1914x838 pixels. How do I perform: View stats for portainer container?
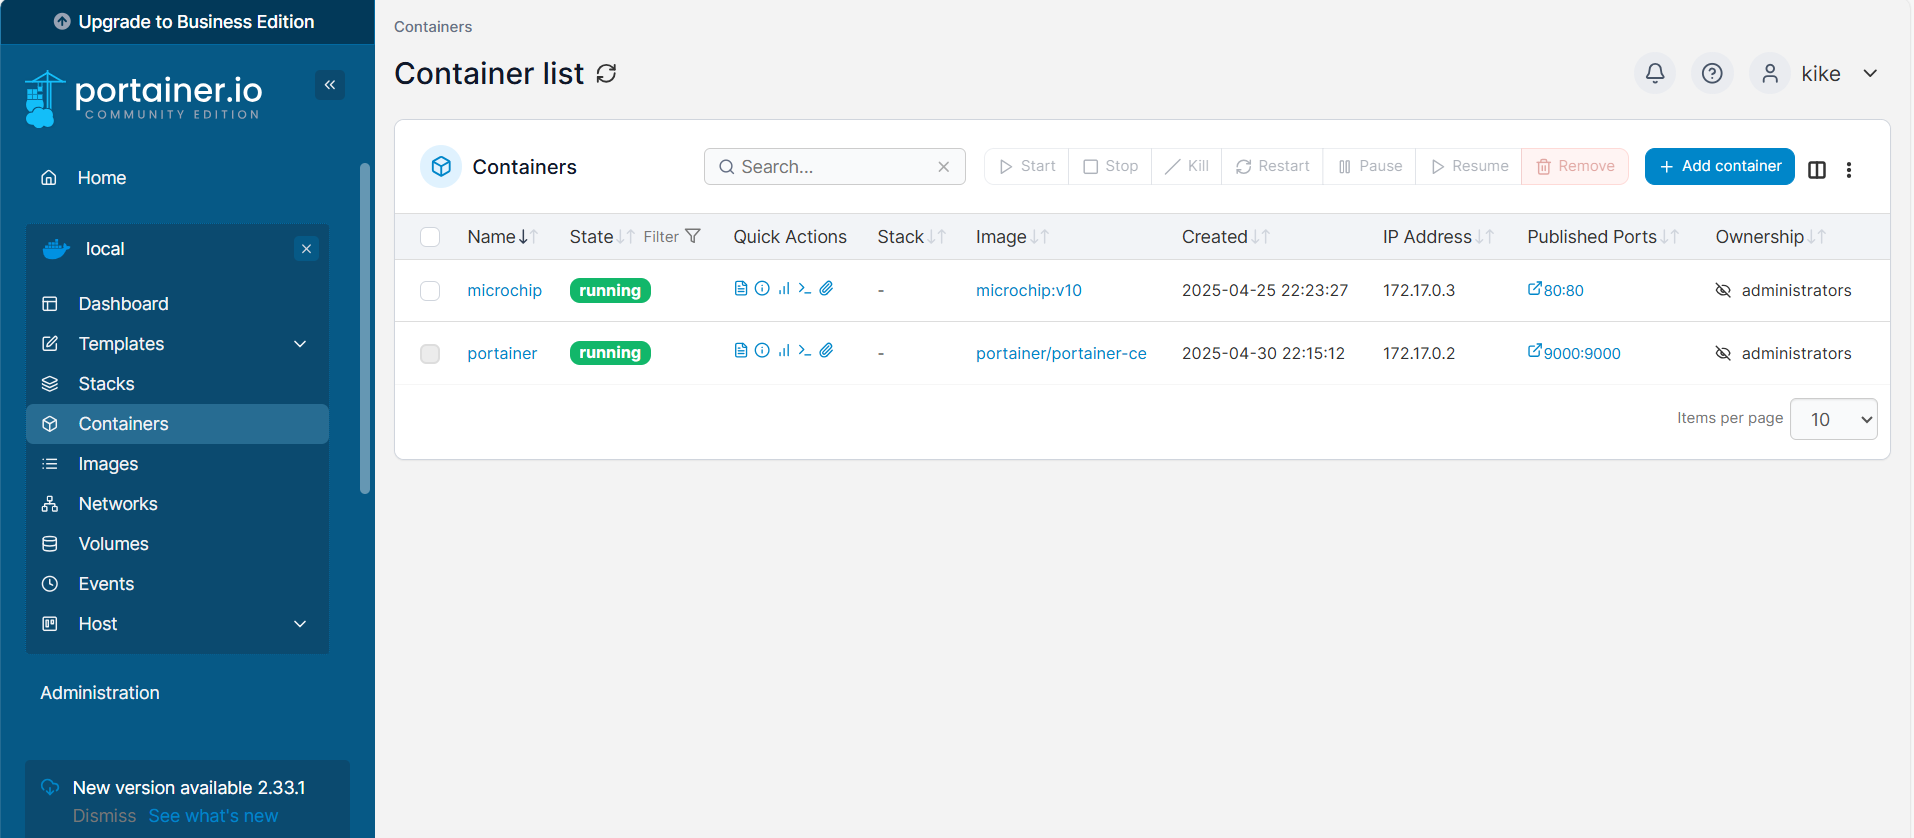point(784,351)
